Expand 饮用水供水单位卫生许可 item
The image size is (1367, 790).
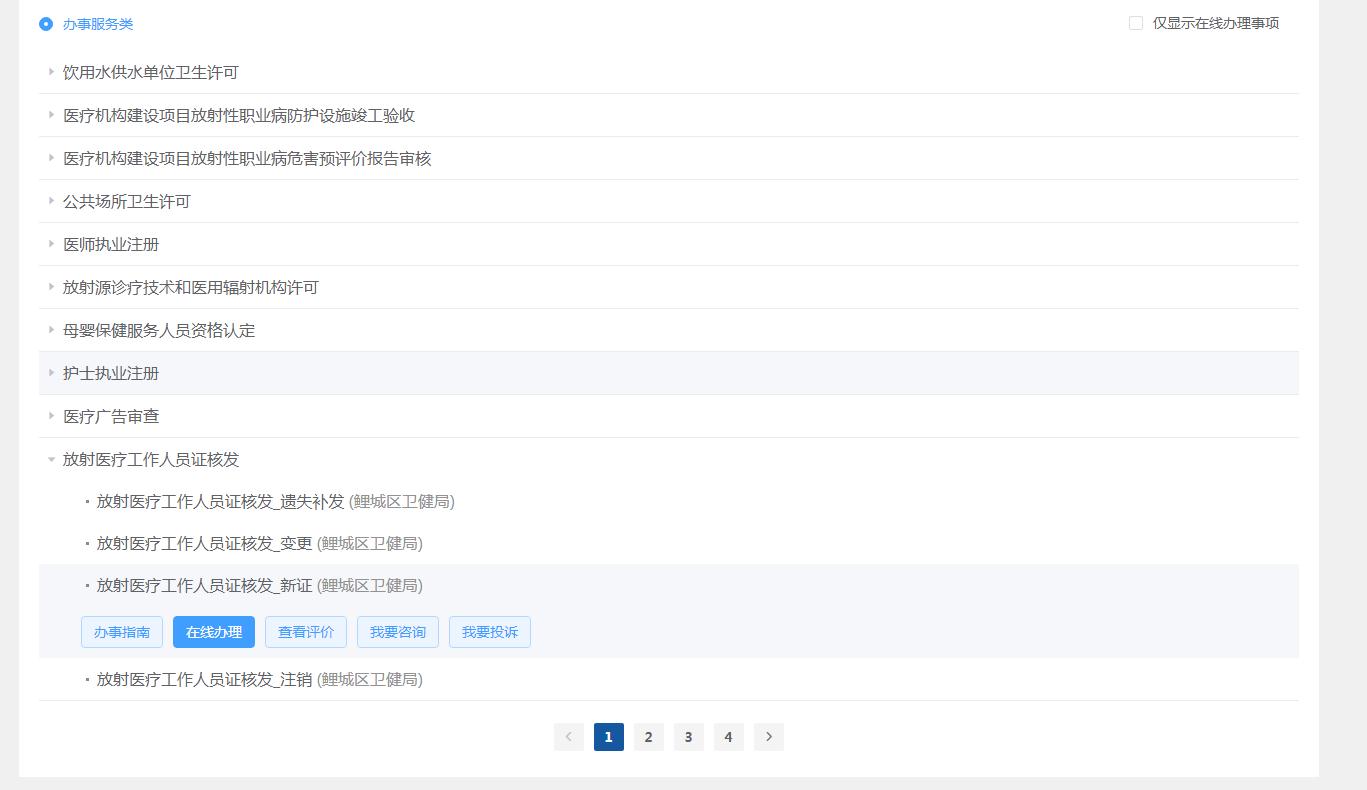pyautogui.click(x=150, y=72)
